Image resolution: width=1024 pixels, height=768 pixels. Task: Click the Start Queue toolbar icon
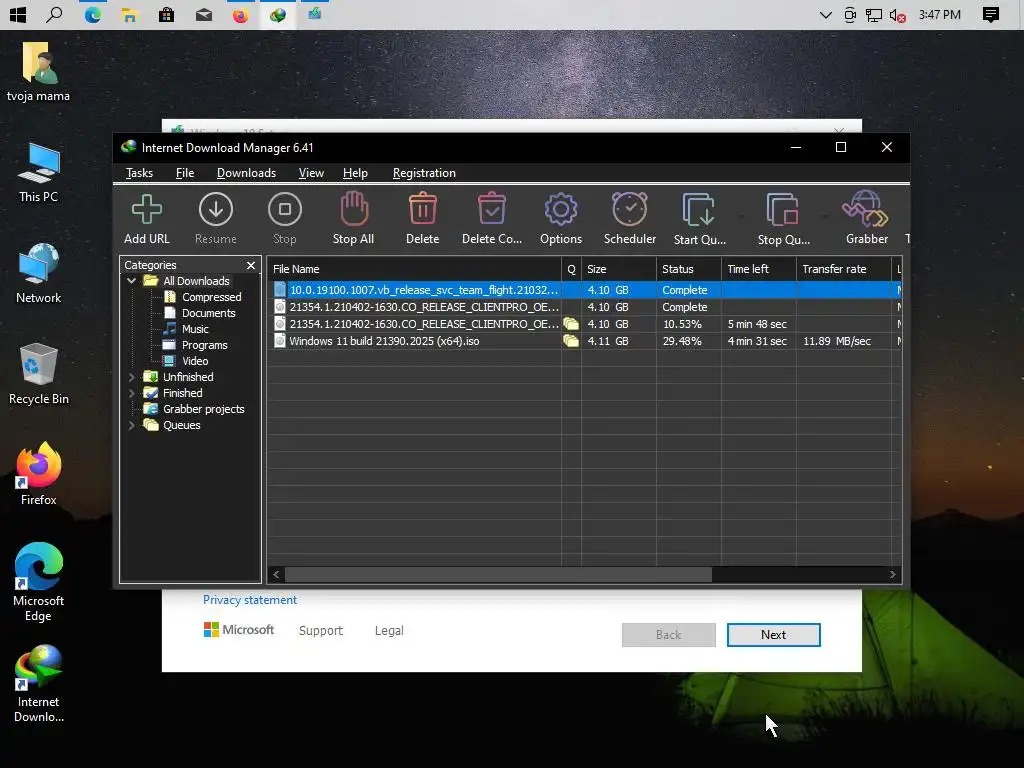coord(699,210)
